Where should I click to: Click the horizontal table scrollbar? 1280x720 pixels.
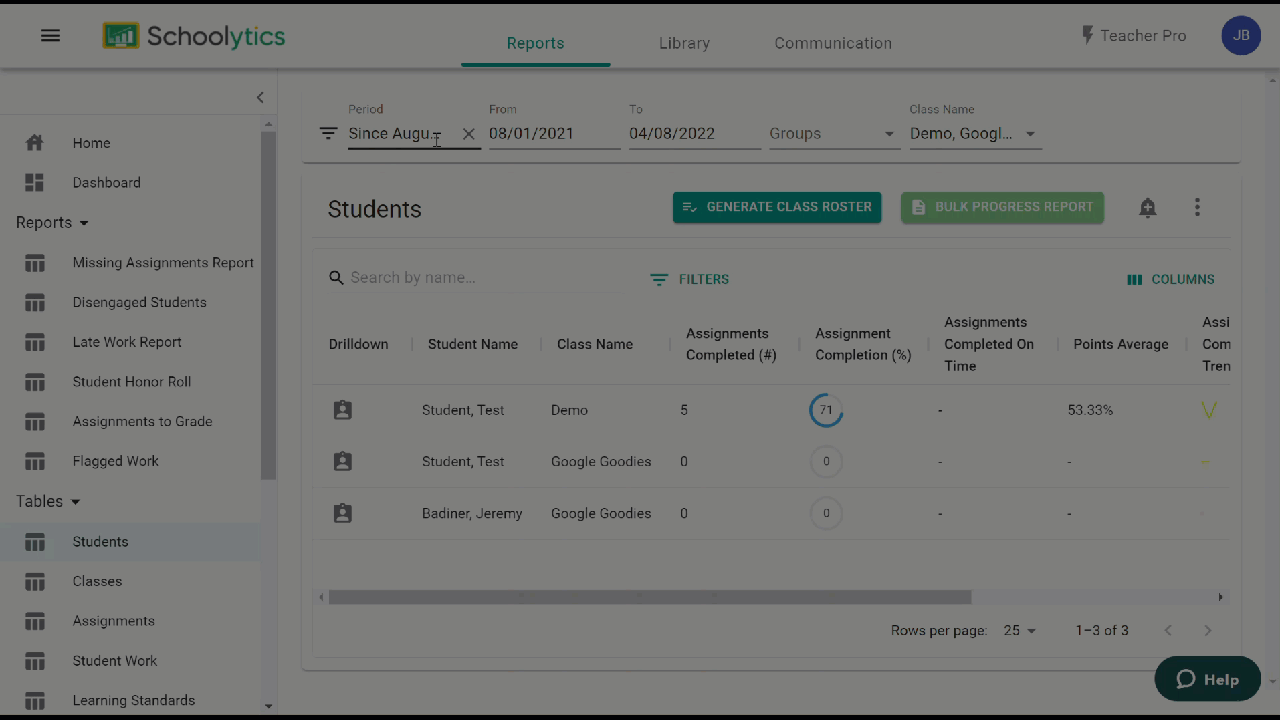pos(650,597)
